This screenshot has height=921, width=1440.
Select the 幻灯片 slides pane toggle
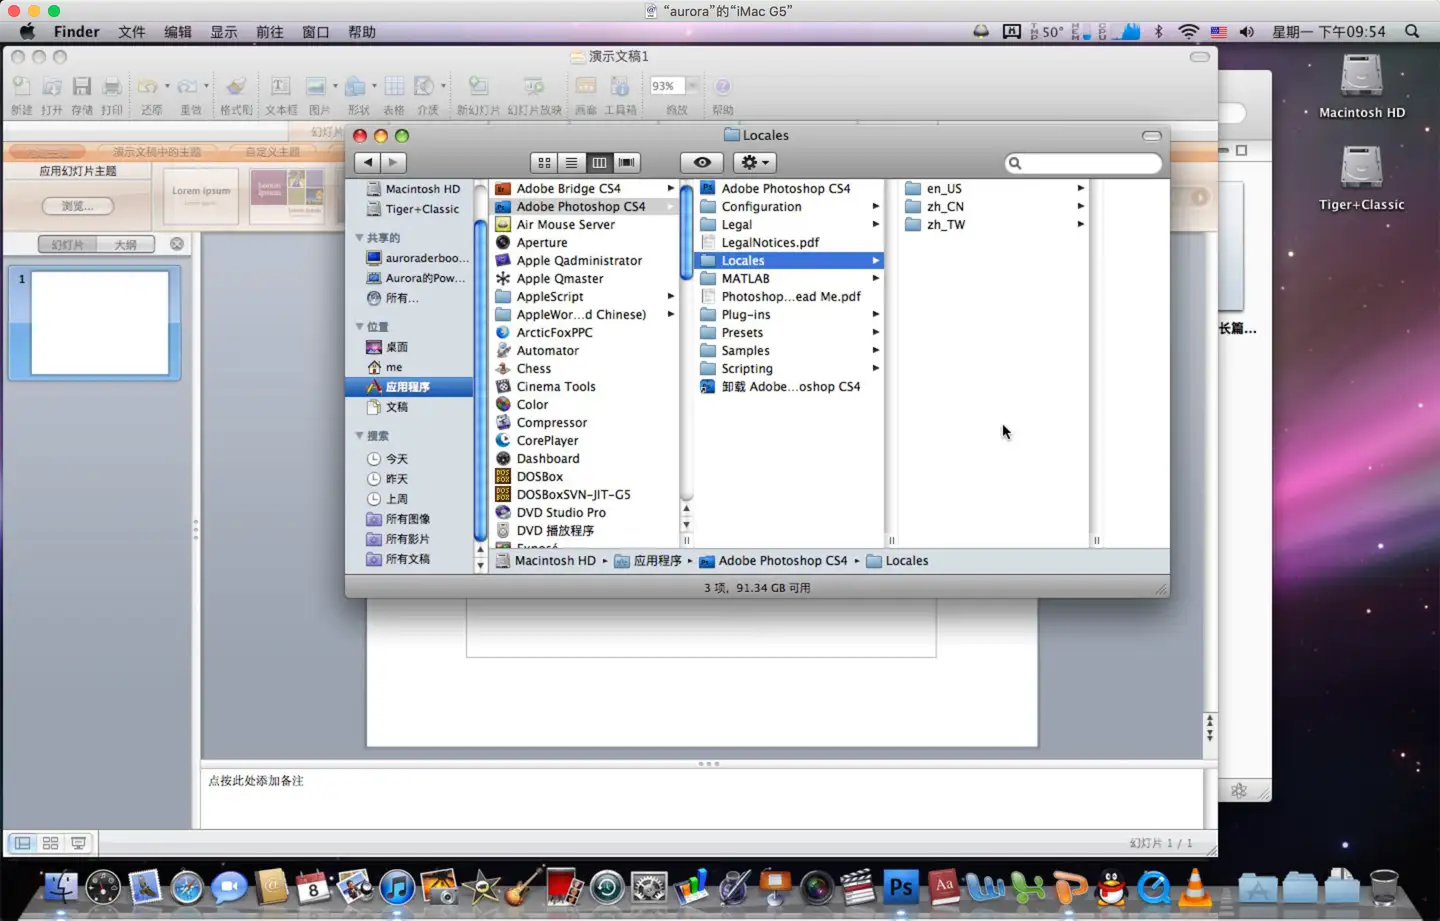68,244
